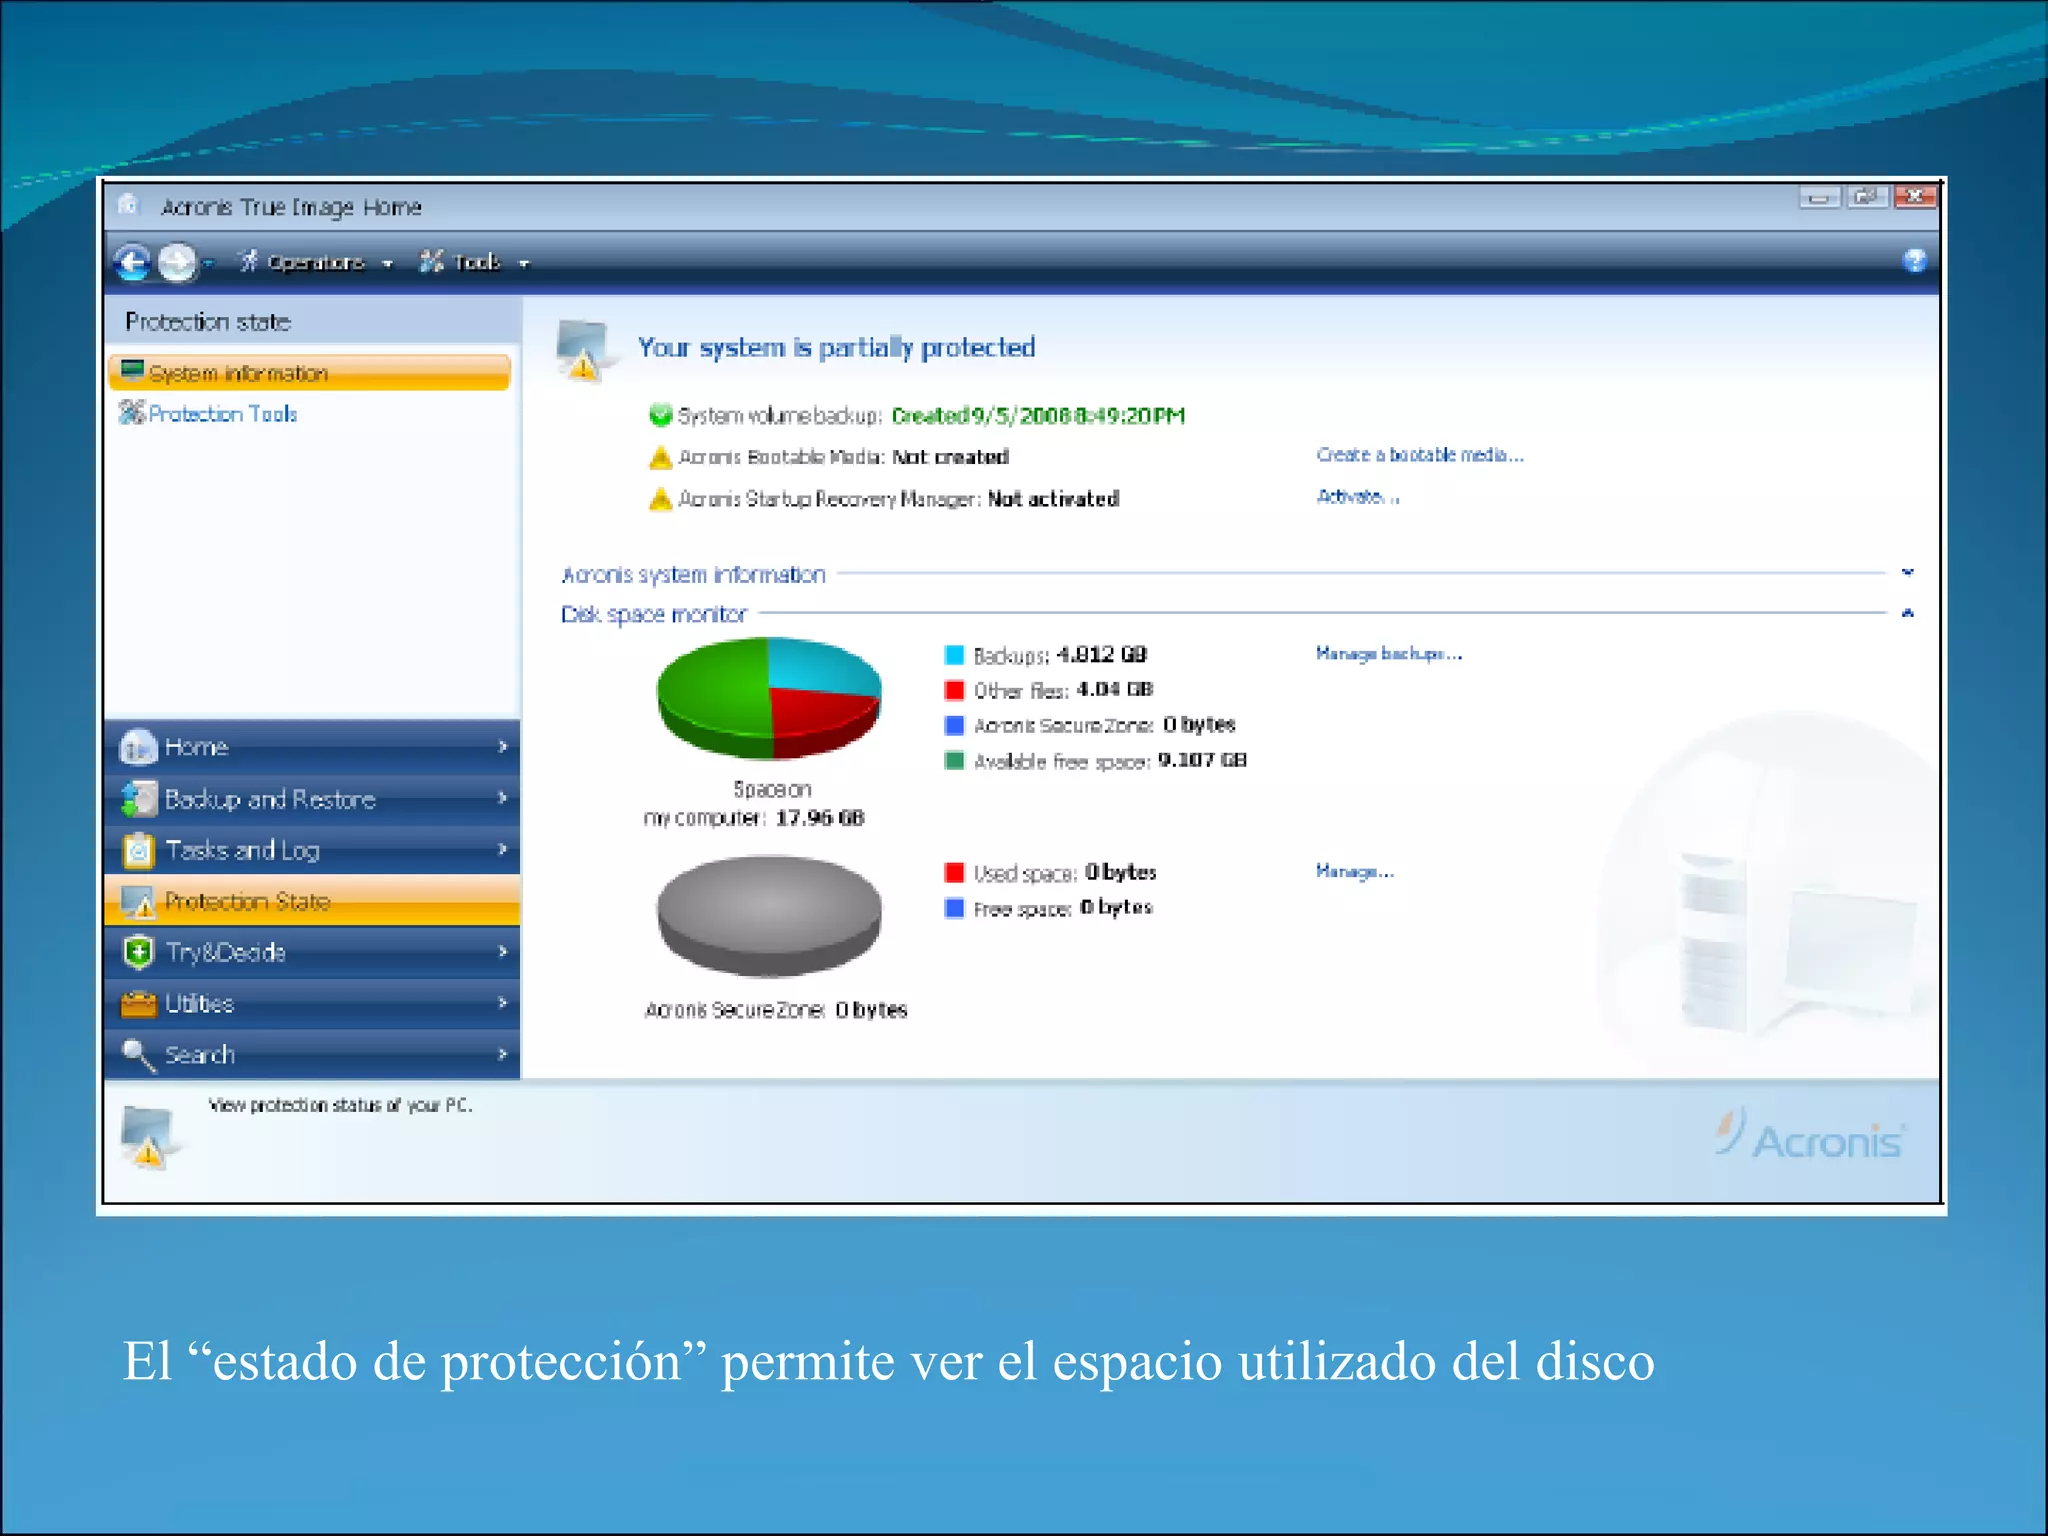Click Manage link for Secure Zone
The height and width of the screenshot is (1536, 2048).
[x=1355, y=872]
